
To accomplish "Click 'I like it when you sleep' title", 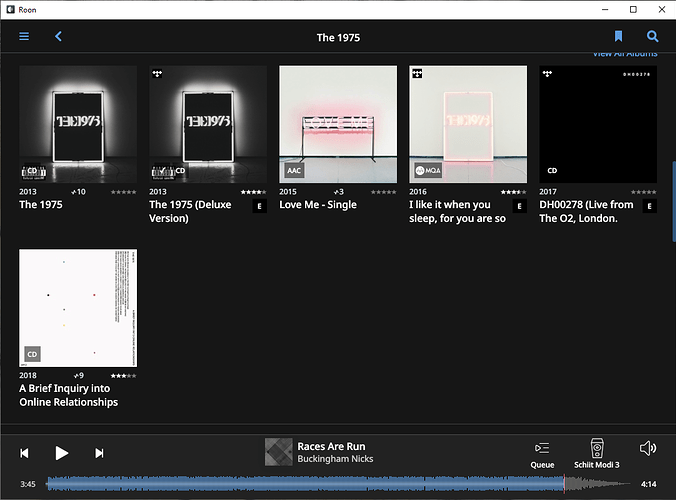I will point(457,211).
